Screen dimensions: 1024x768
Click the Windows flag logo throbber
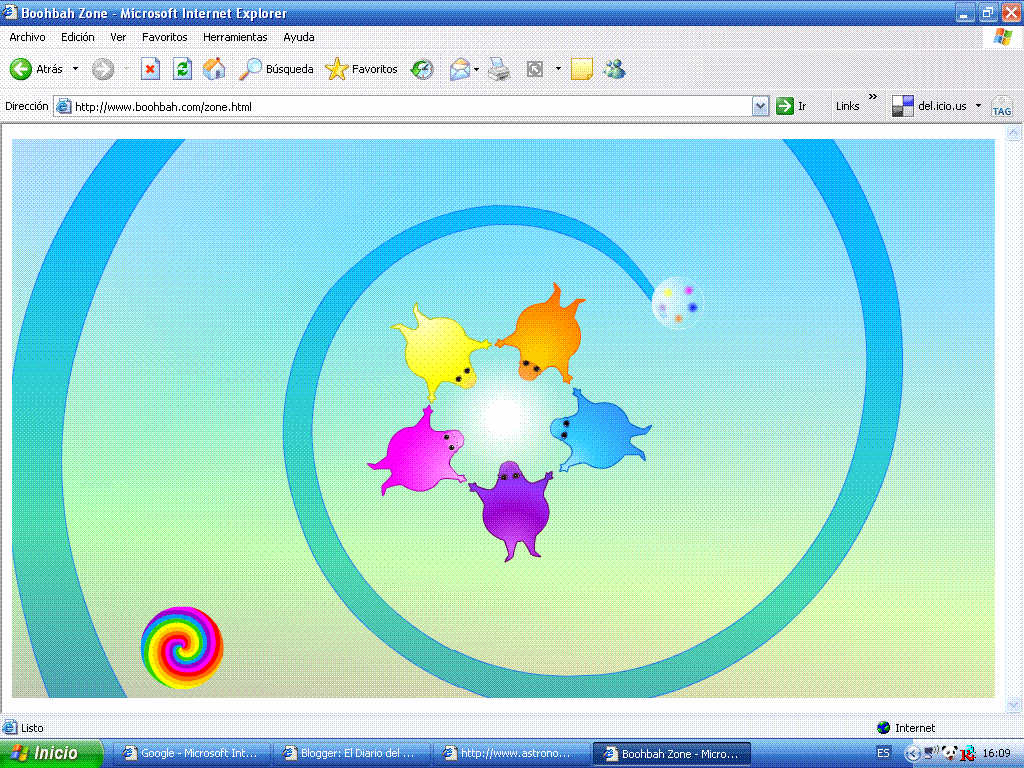point(1002,37)
